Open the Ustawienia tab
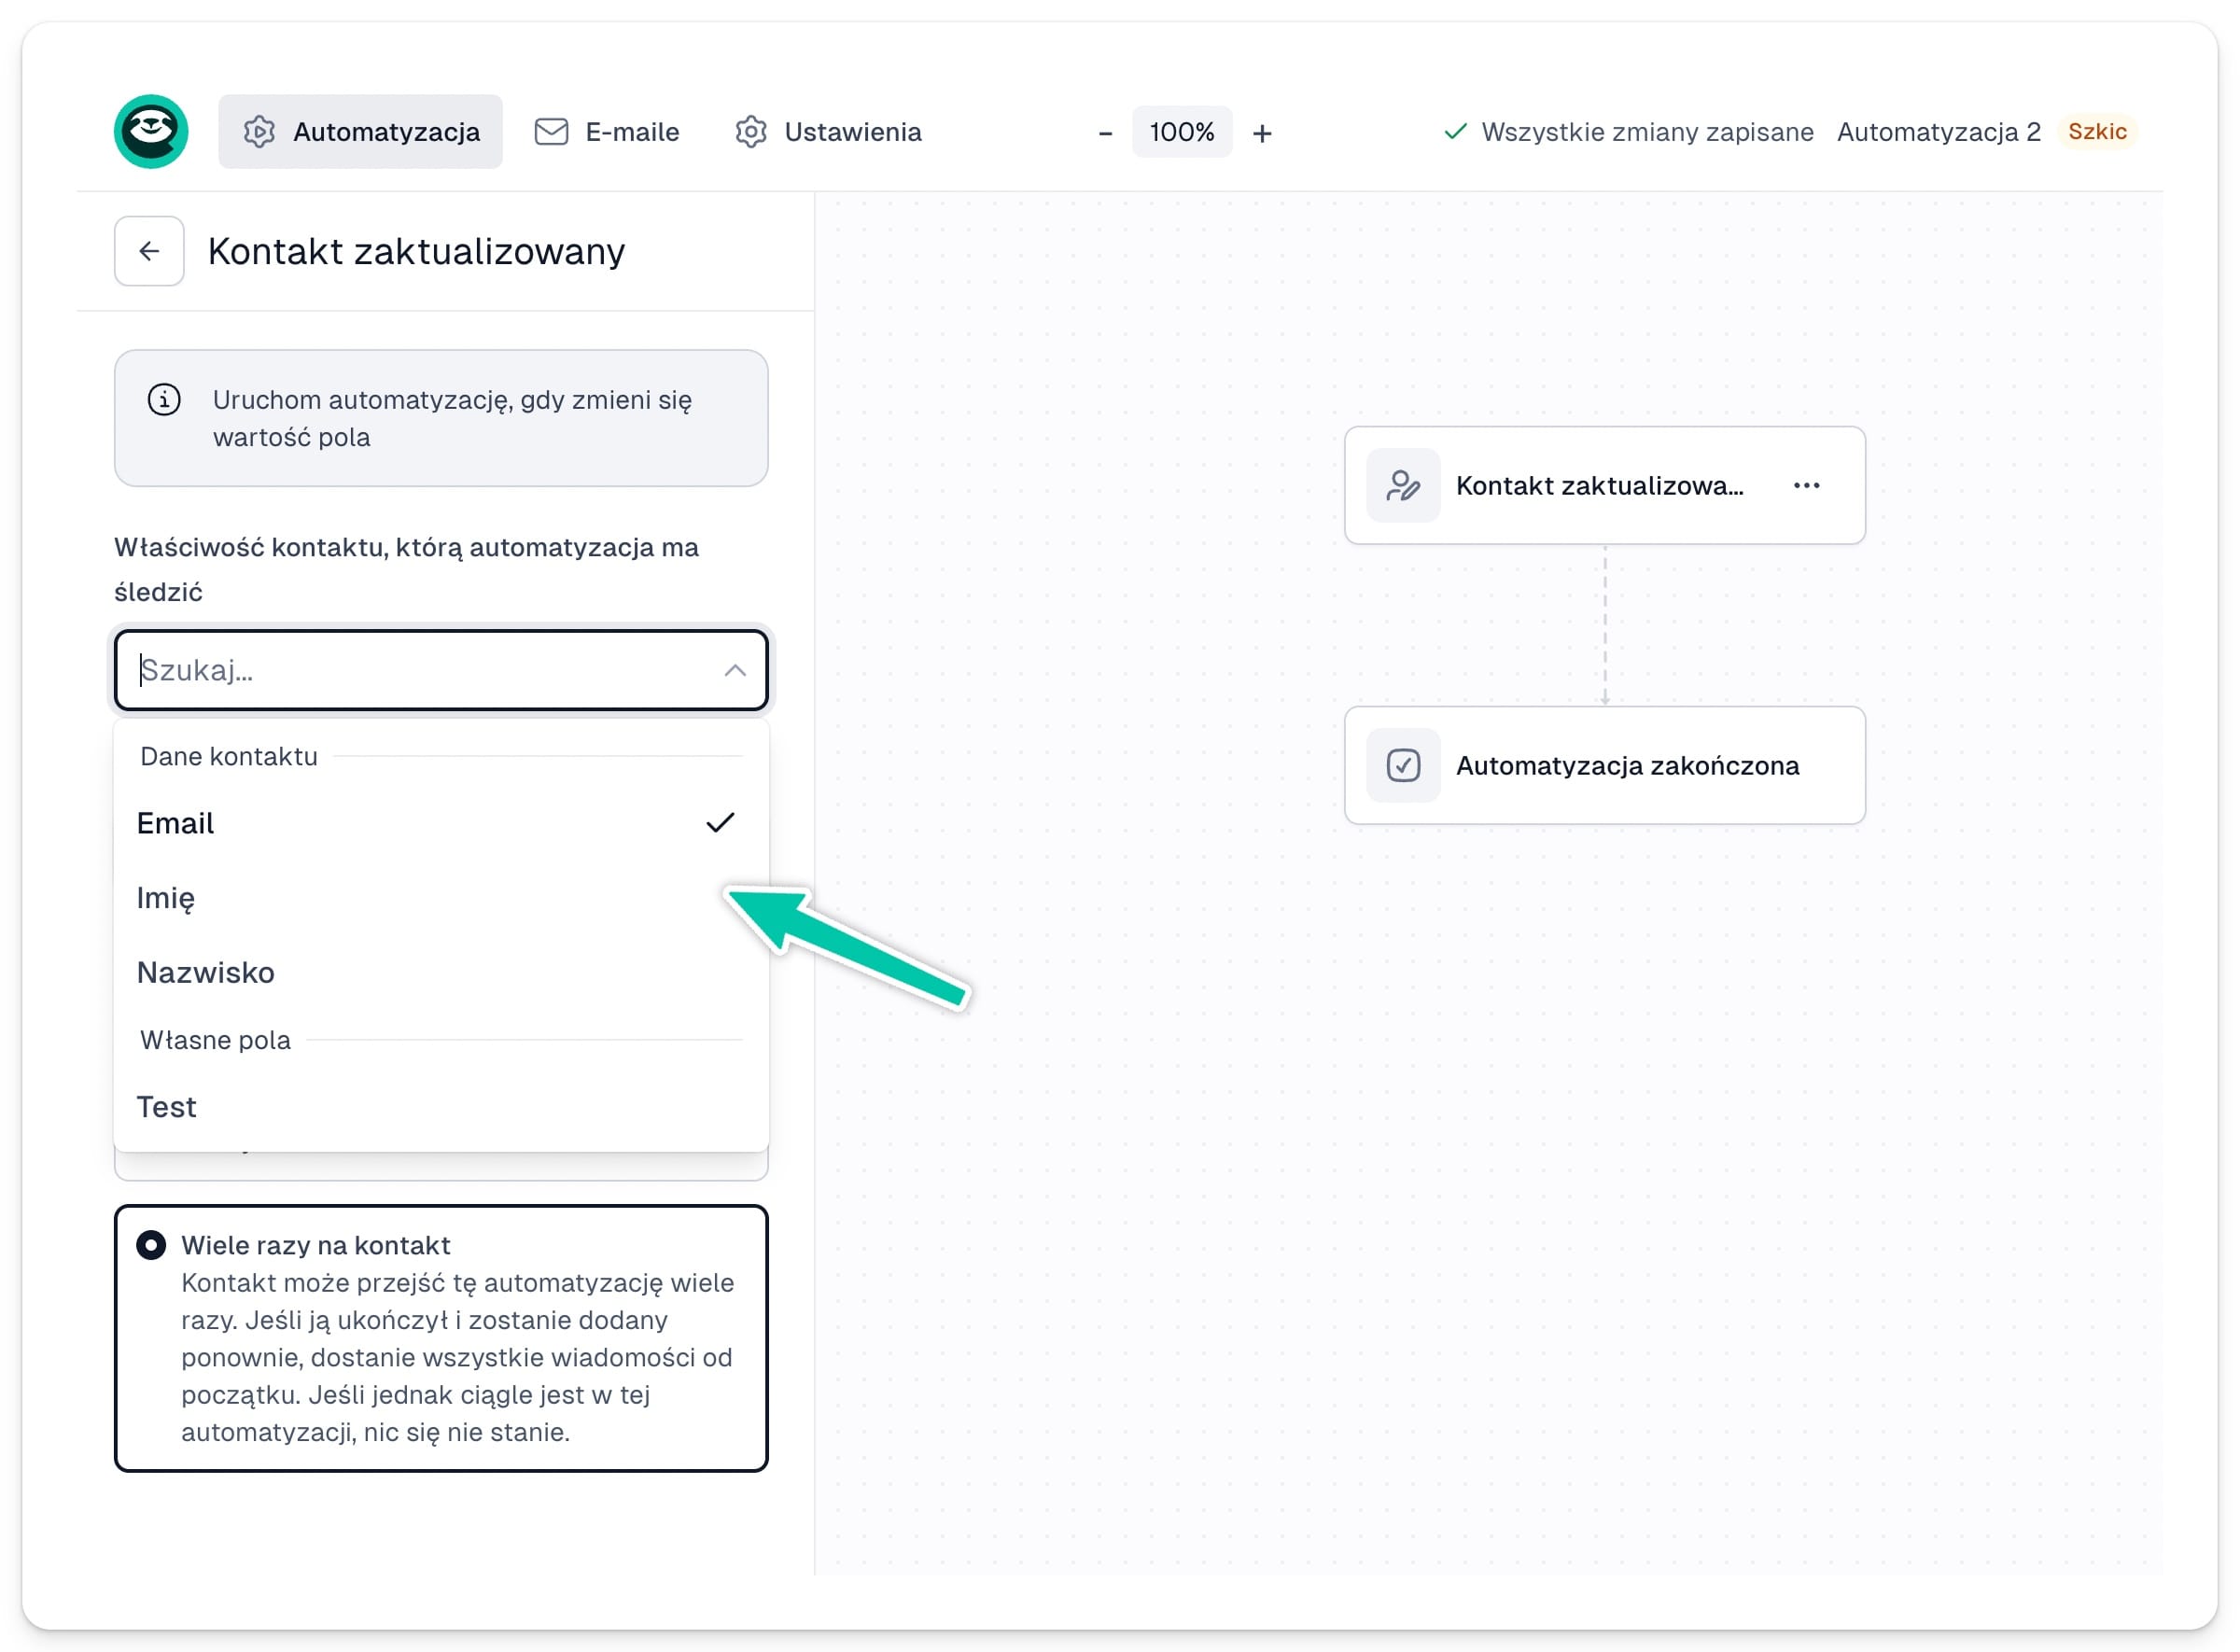 point(828,132)
